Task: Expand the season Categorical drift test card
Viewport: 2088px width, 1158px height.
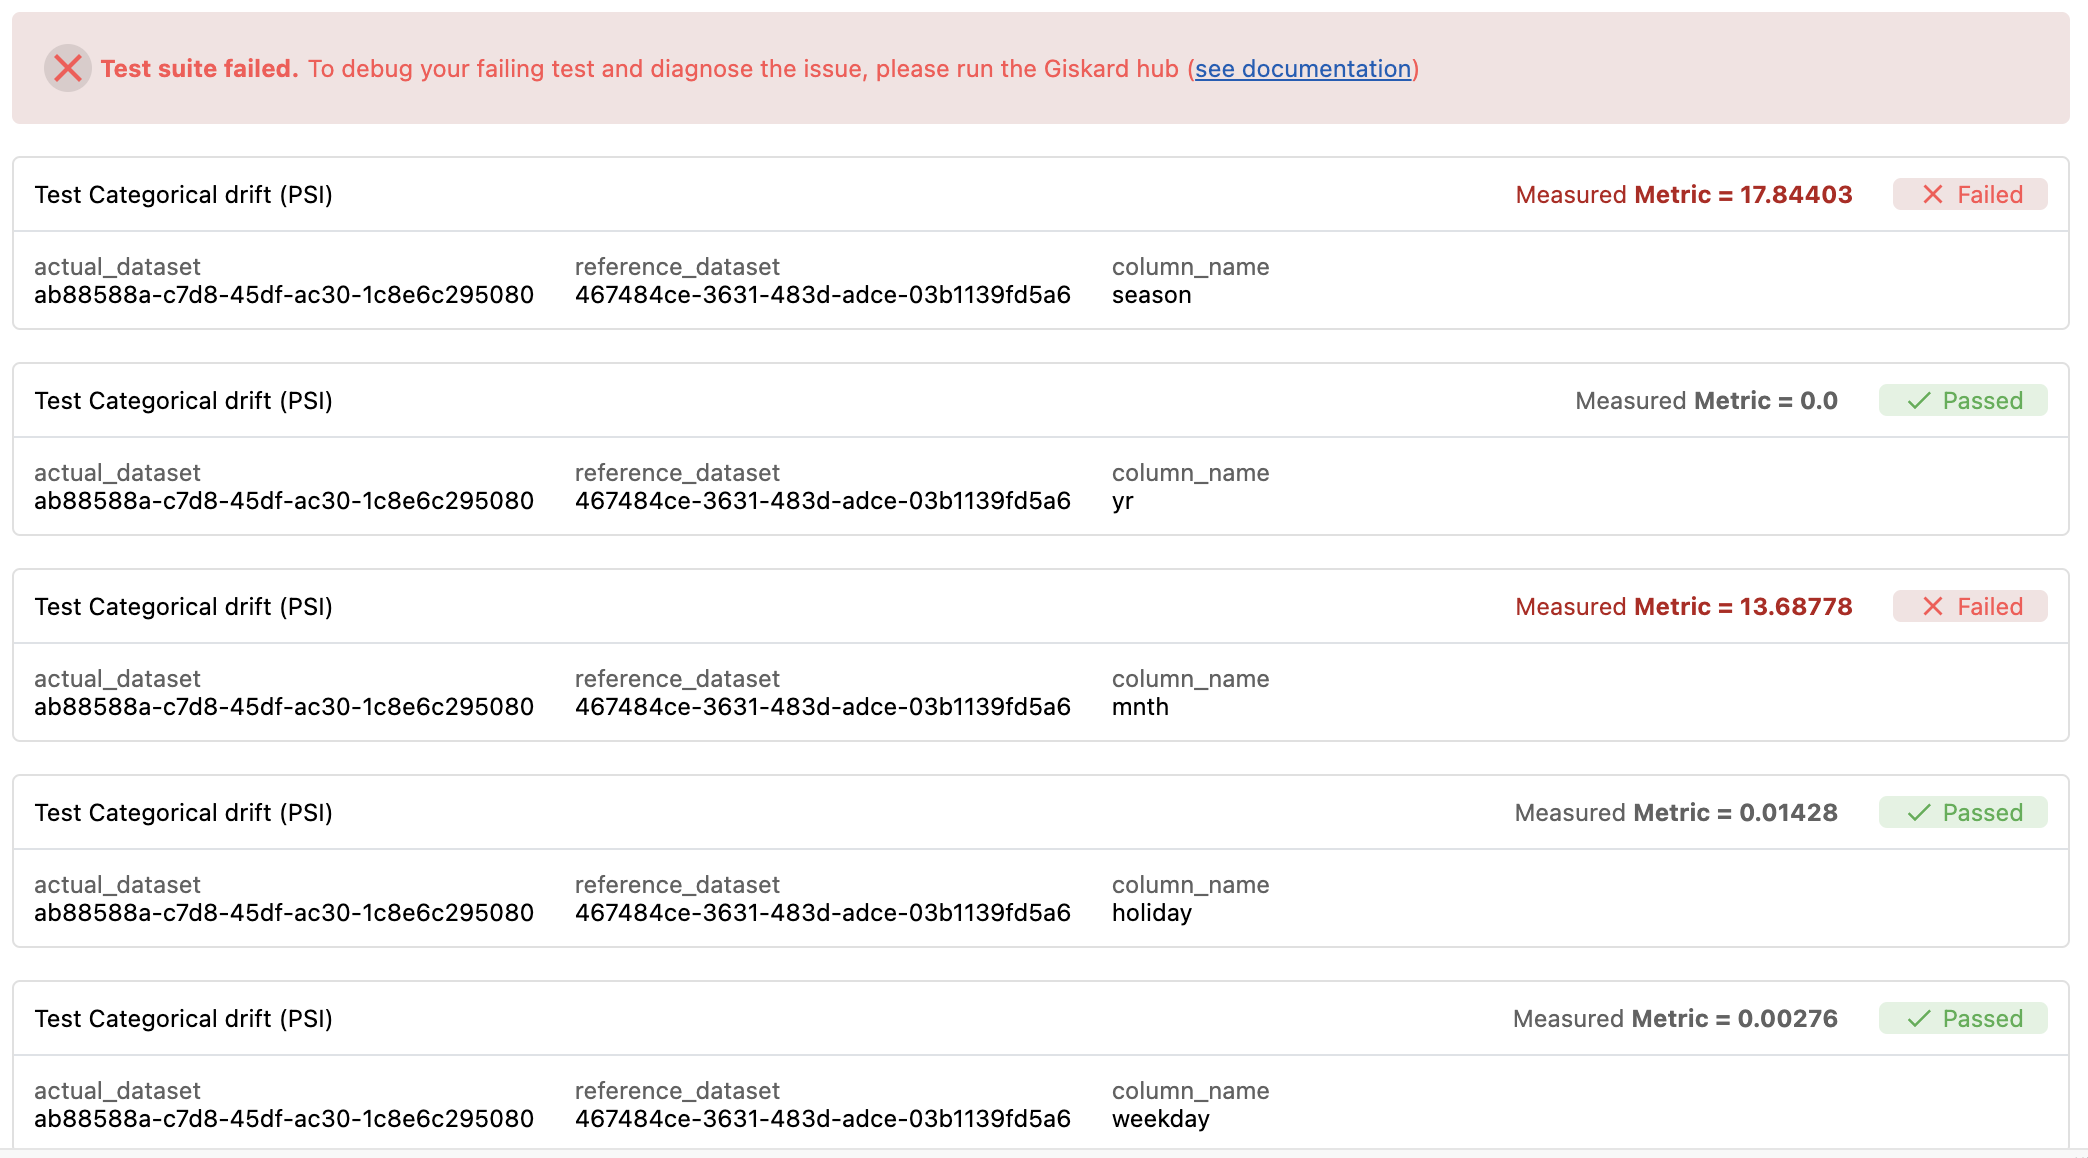Action: point(184,194)
